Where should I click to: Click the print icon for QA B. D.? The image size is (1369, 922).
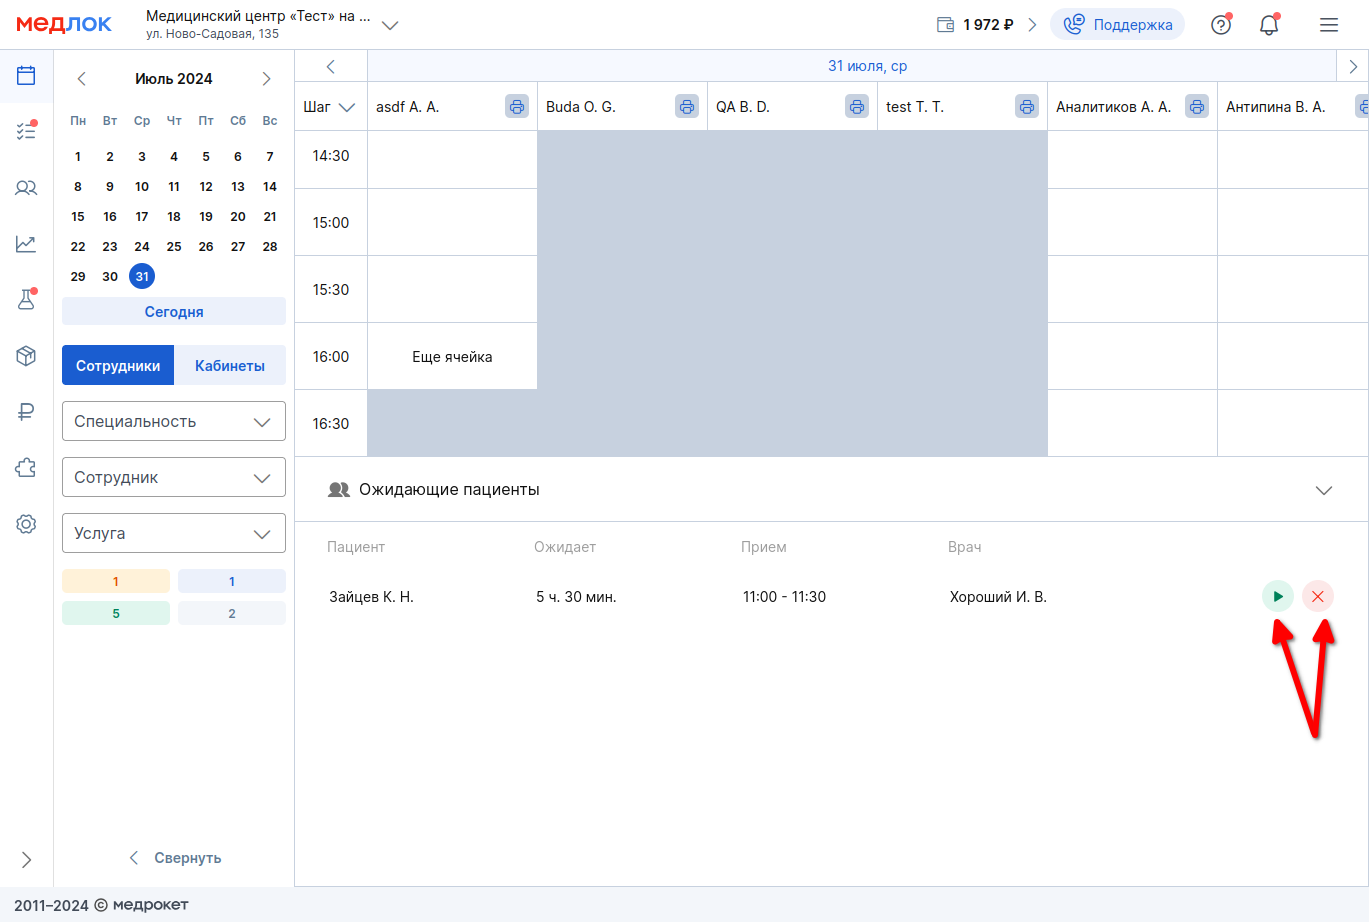coord(856,106)
